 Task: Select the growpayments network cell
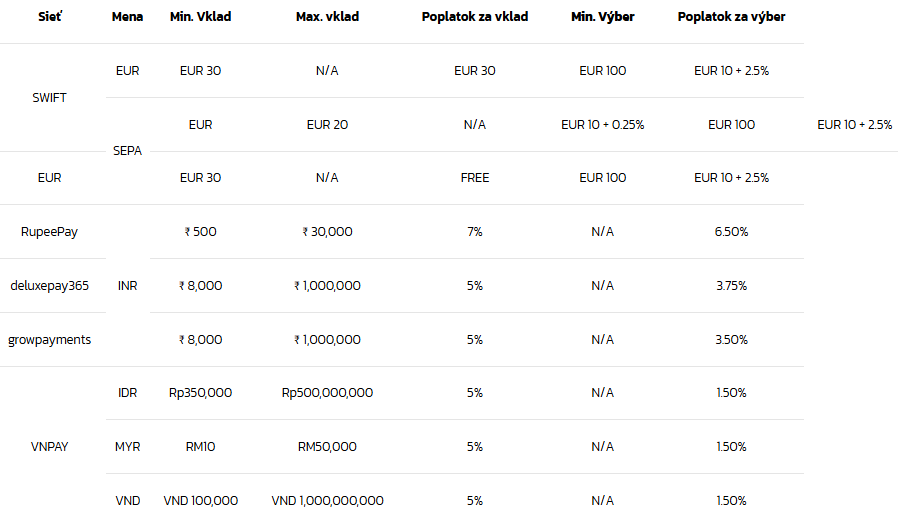click(49, 340)
